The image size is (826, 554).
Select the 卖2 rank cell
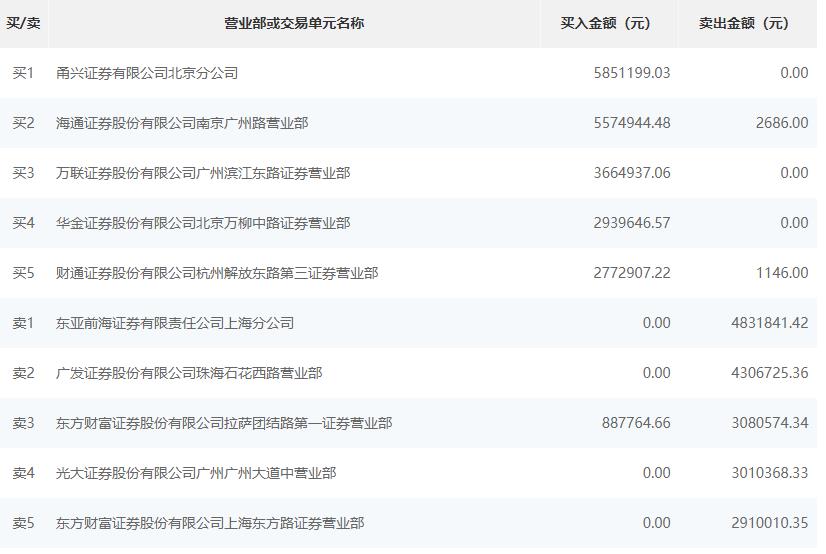(23, 373)
